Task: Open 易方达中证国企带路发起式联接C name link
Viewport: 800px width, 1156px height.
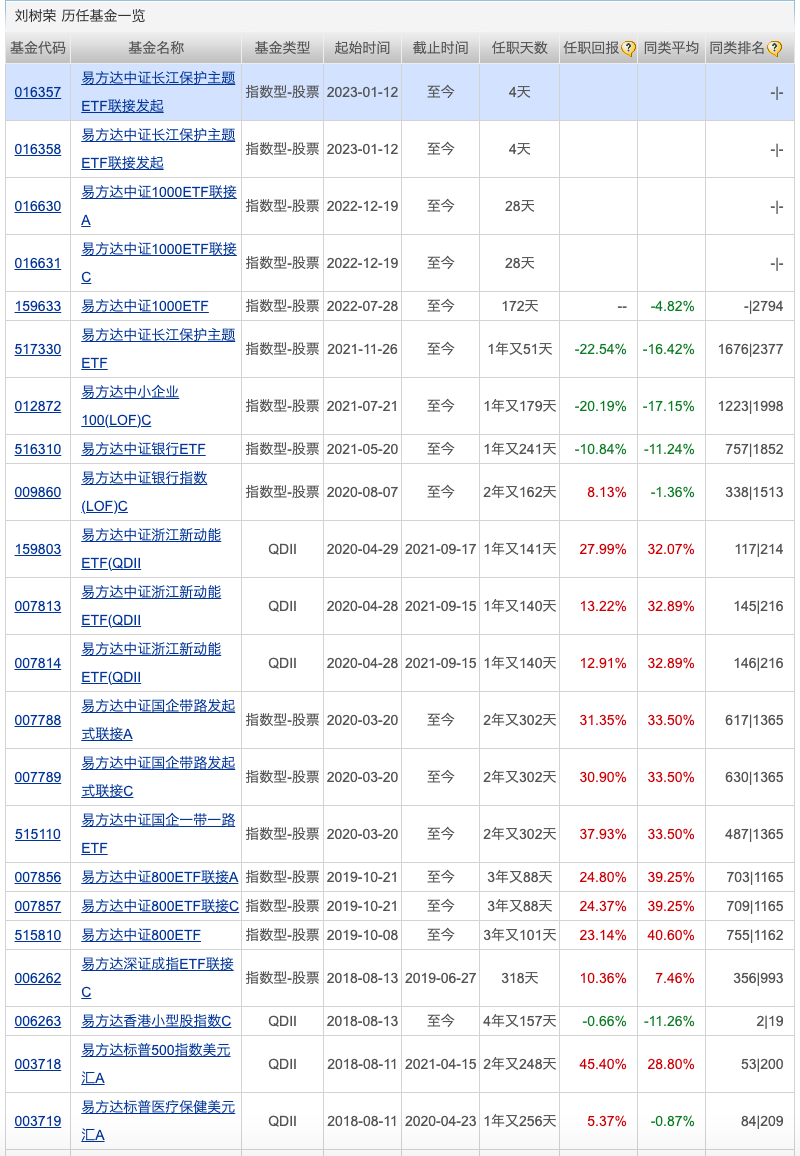Action: (x=158, y=777)
